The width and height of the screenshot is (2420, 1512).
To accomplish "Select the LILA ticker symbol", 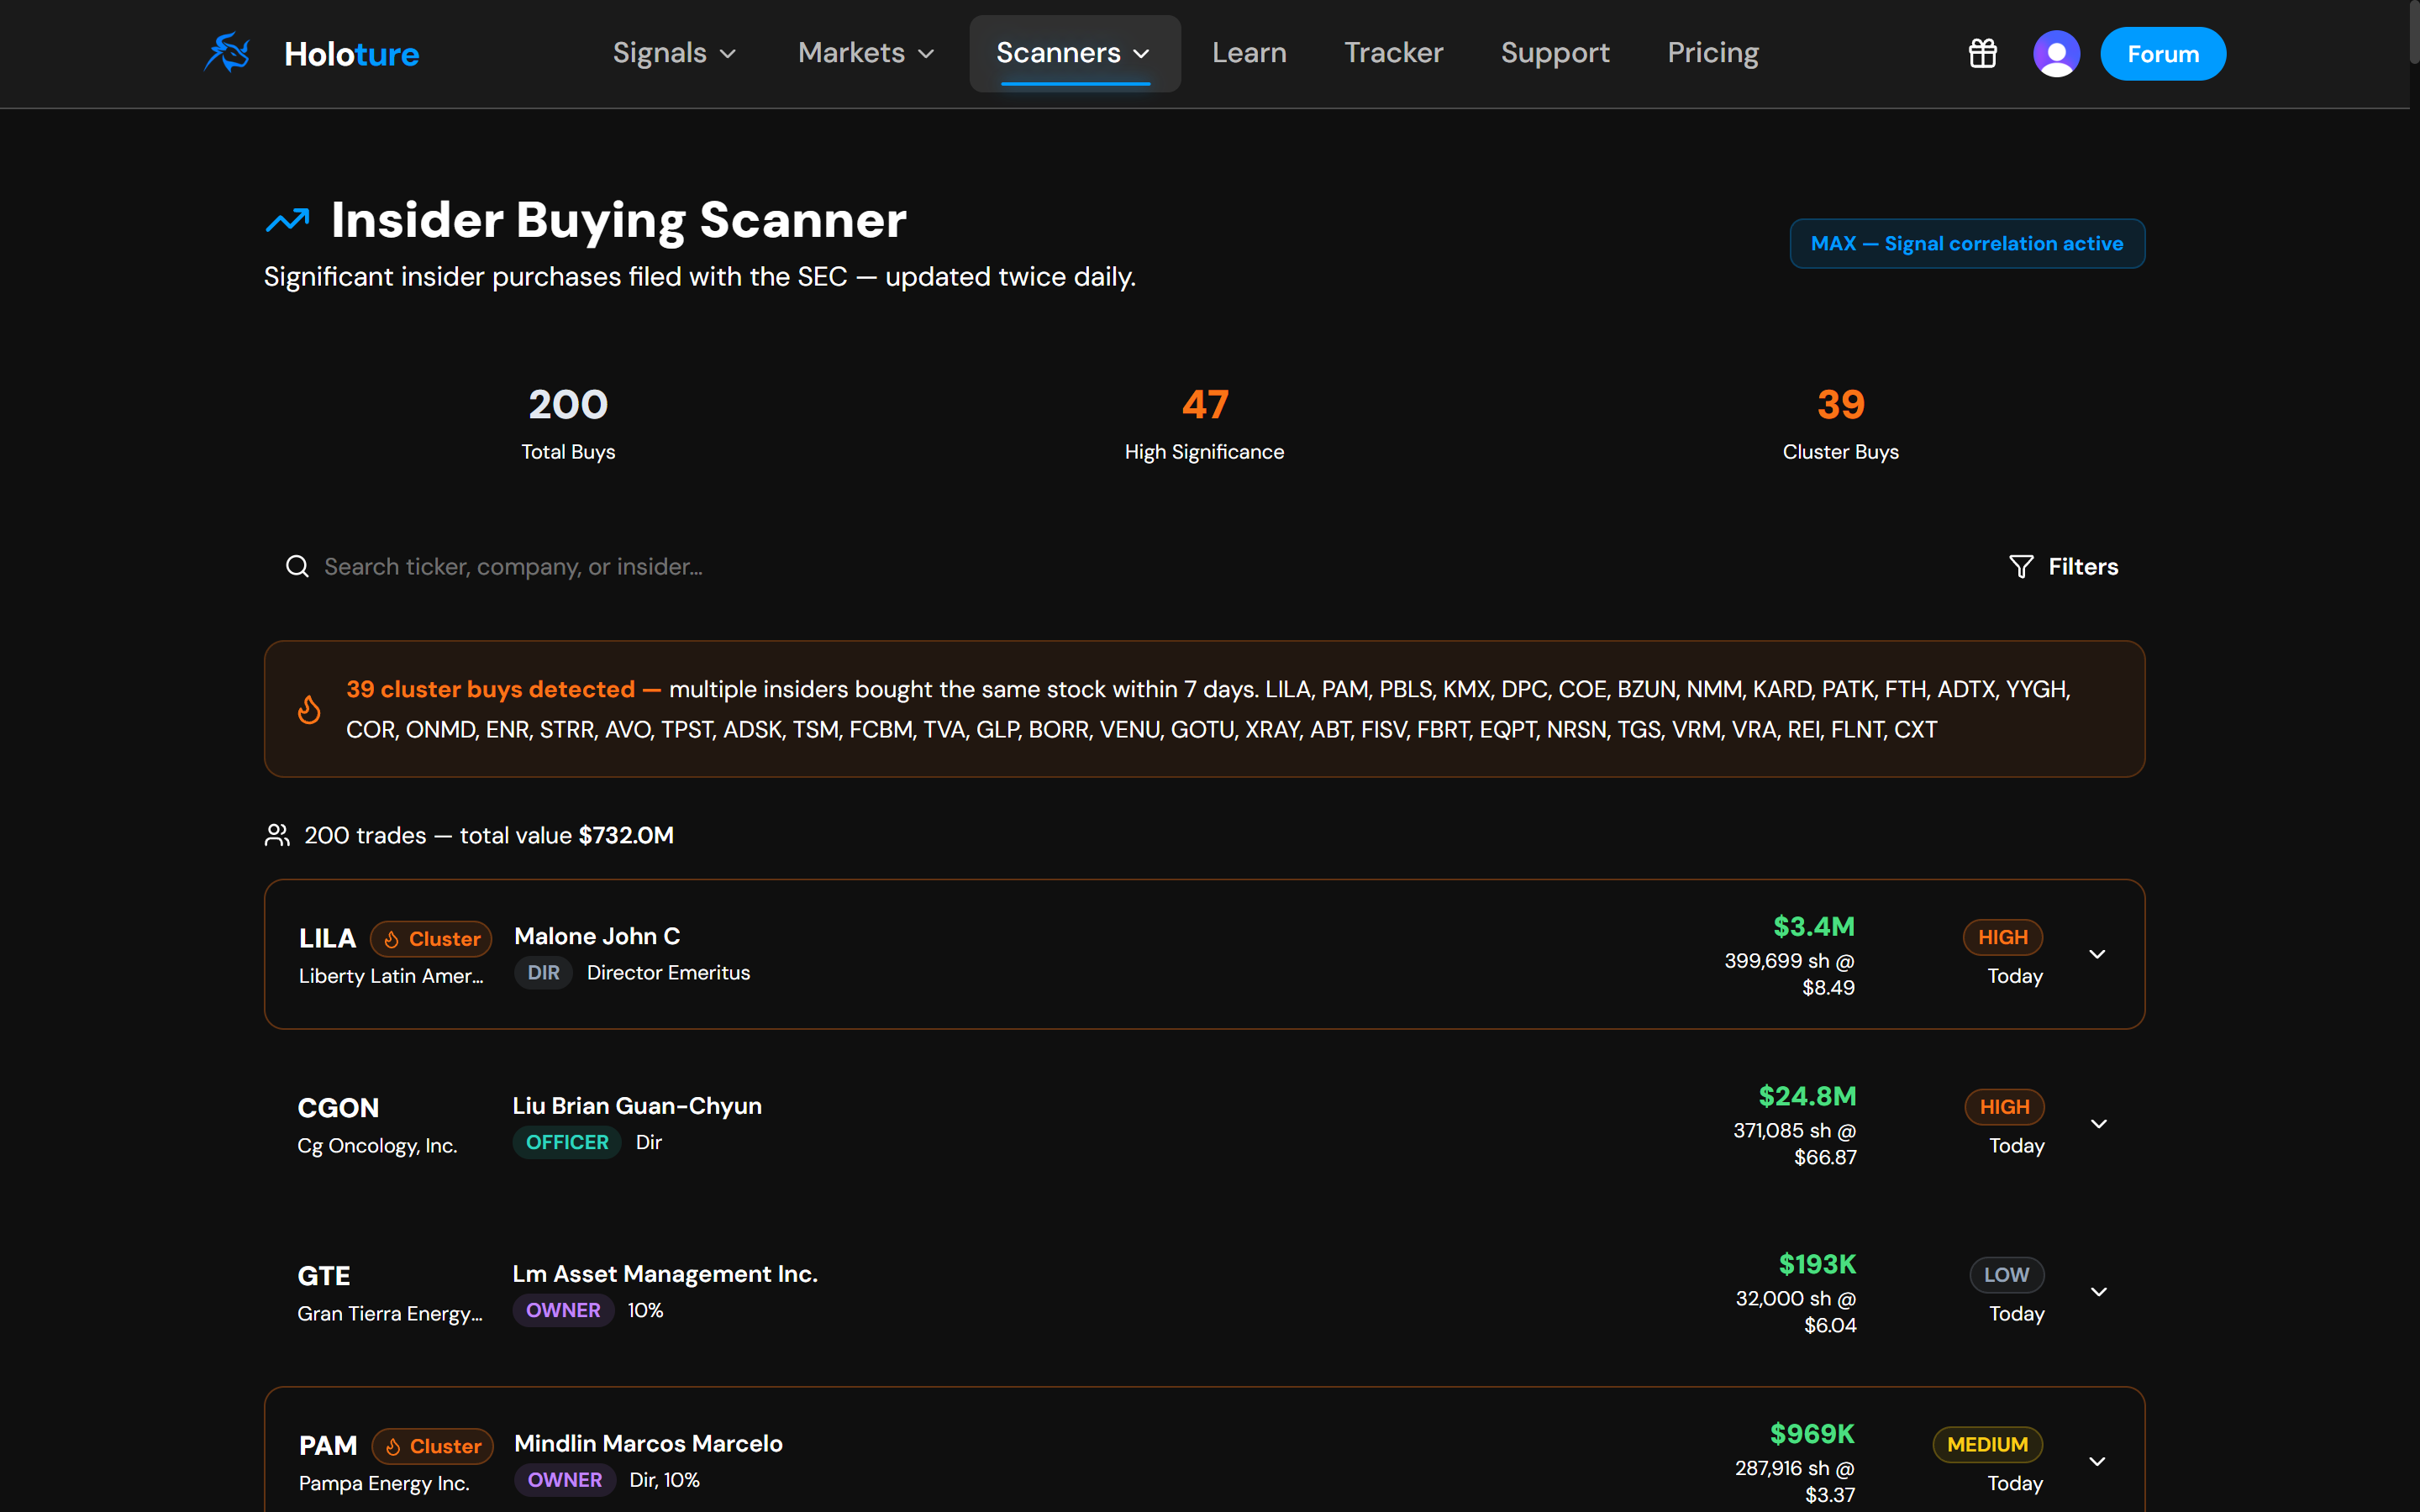I will point(327,938).
